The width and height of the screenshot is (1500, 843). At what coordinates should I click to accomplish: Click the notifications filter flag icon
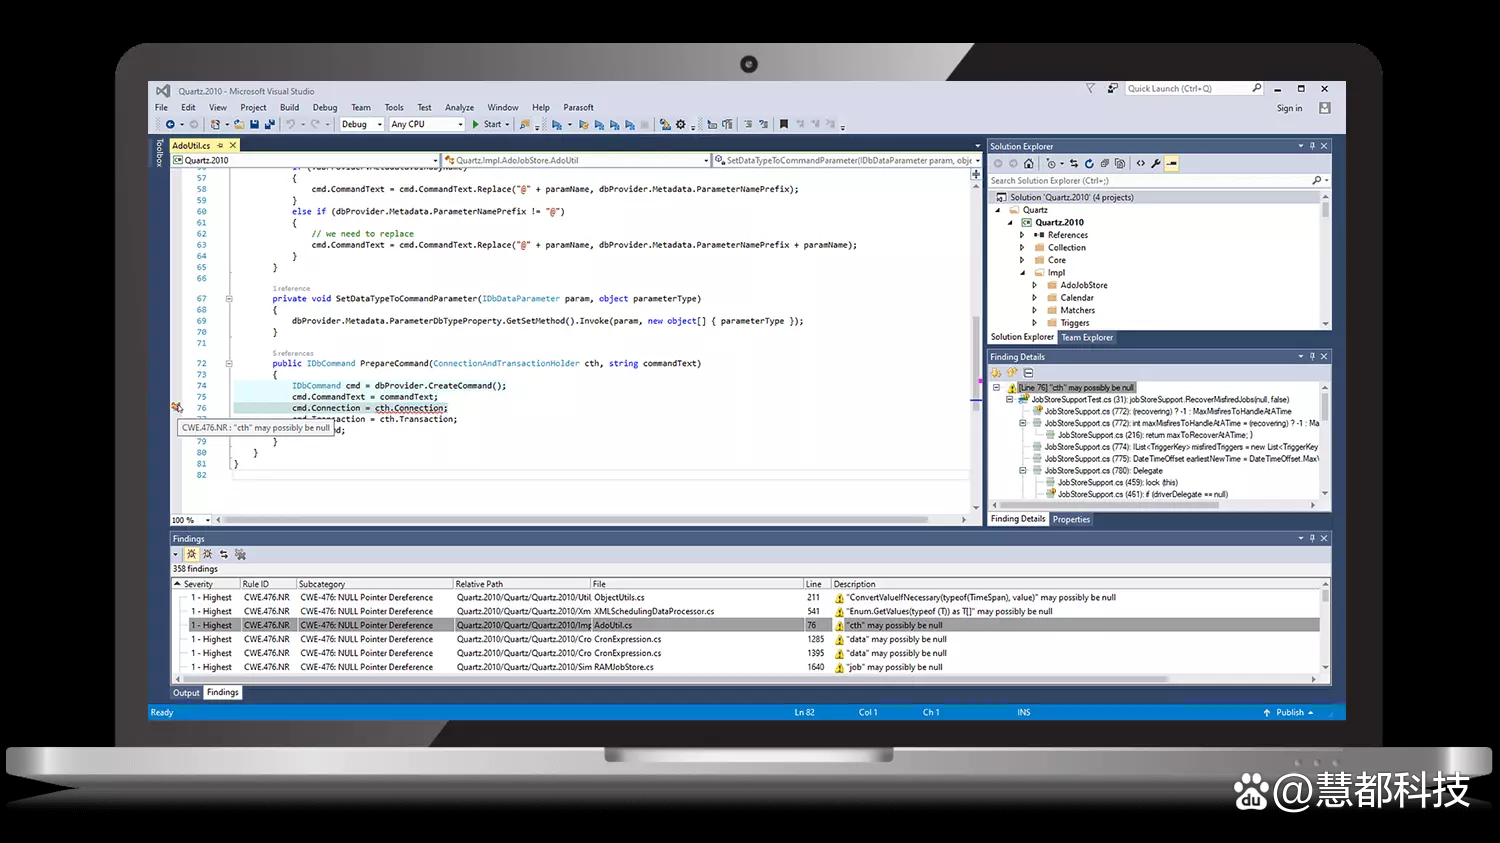1090,88
